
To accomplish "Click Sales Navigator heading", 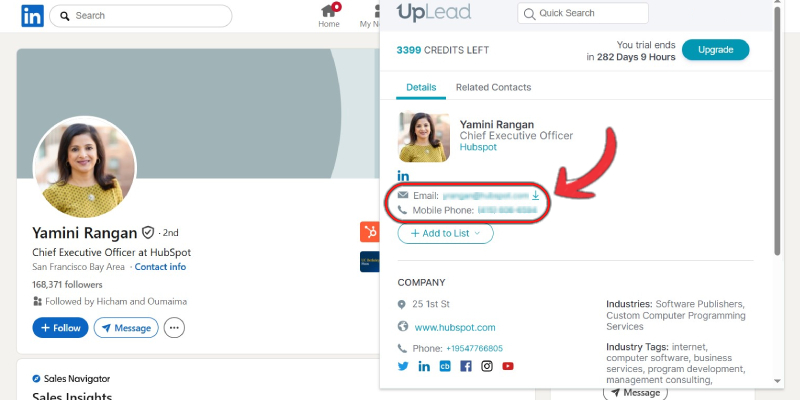I will 77,379.
